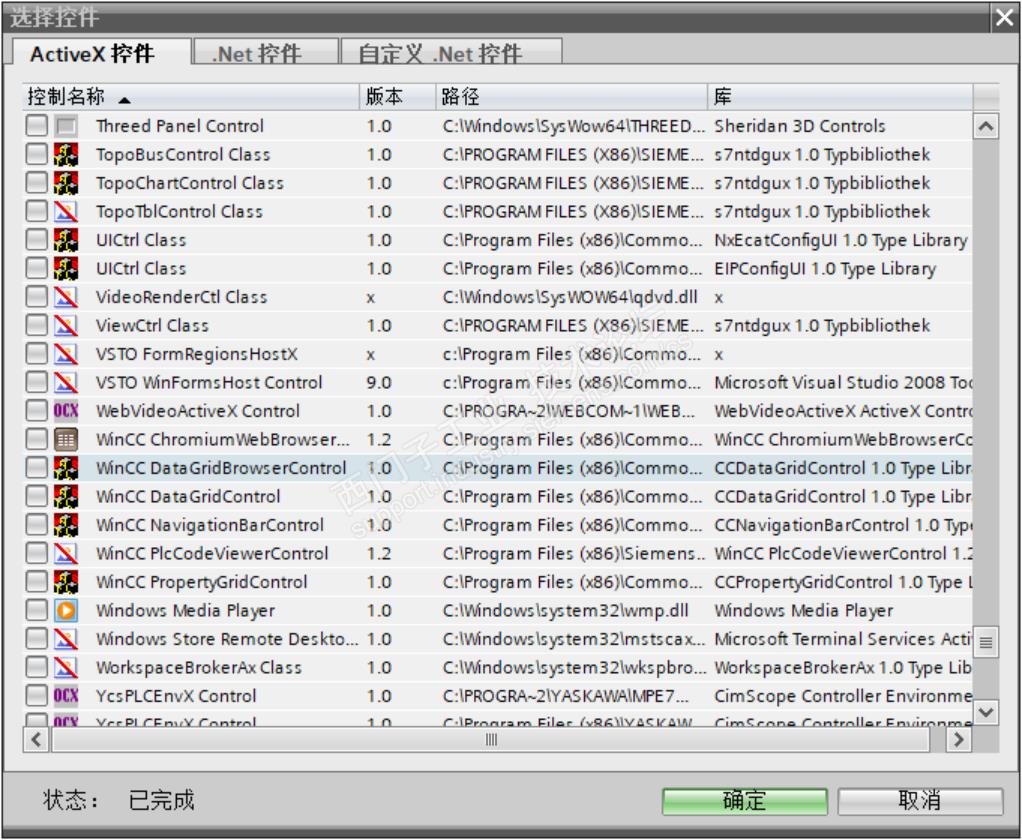Click the 库 column header
This screenshot has height=840, width=1022.
(x=840, y=97)
